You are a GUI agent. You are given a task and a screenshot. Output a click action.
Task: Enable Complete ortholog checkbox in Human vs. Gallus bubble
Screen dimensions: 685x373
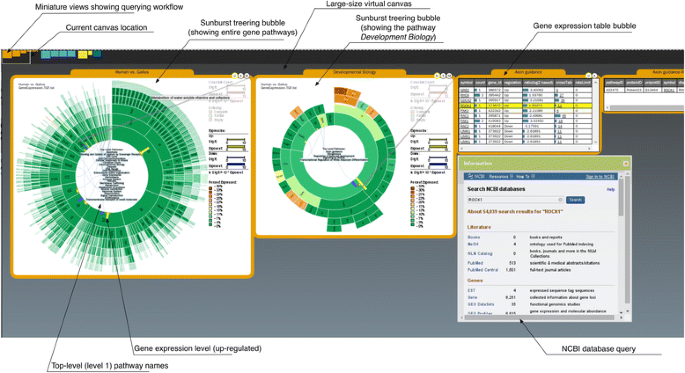[x=211, y=112]
